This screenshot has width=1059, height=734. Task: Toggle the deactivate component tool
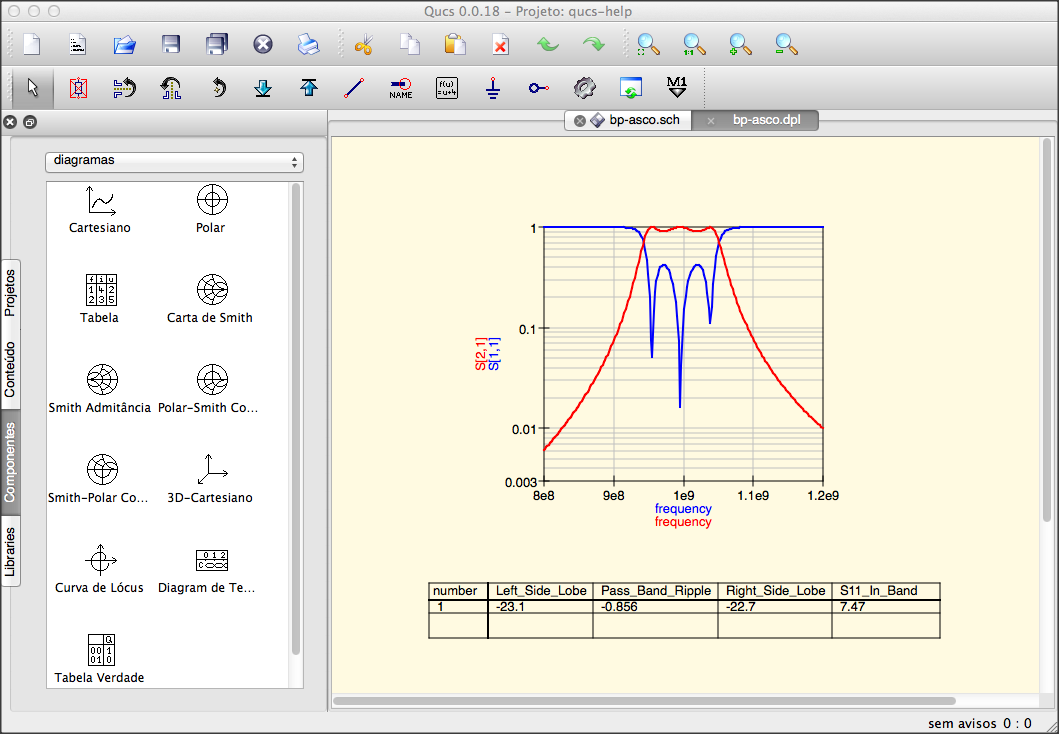(x=78, y=88)
